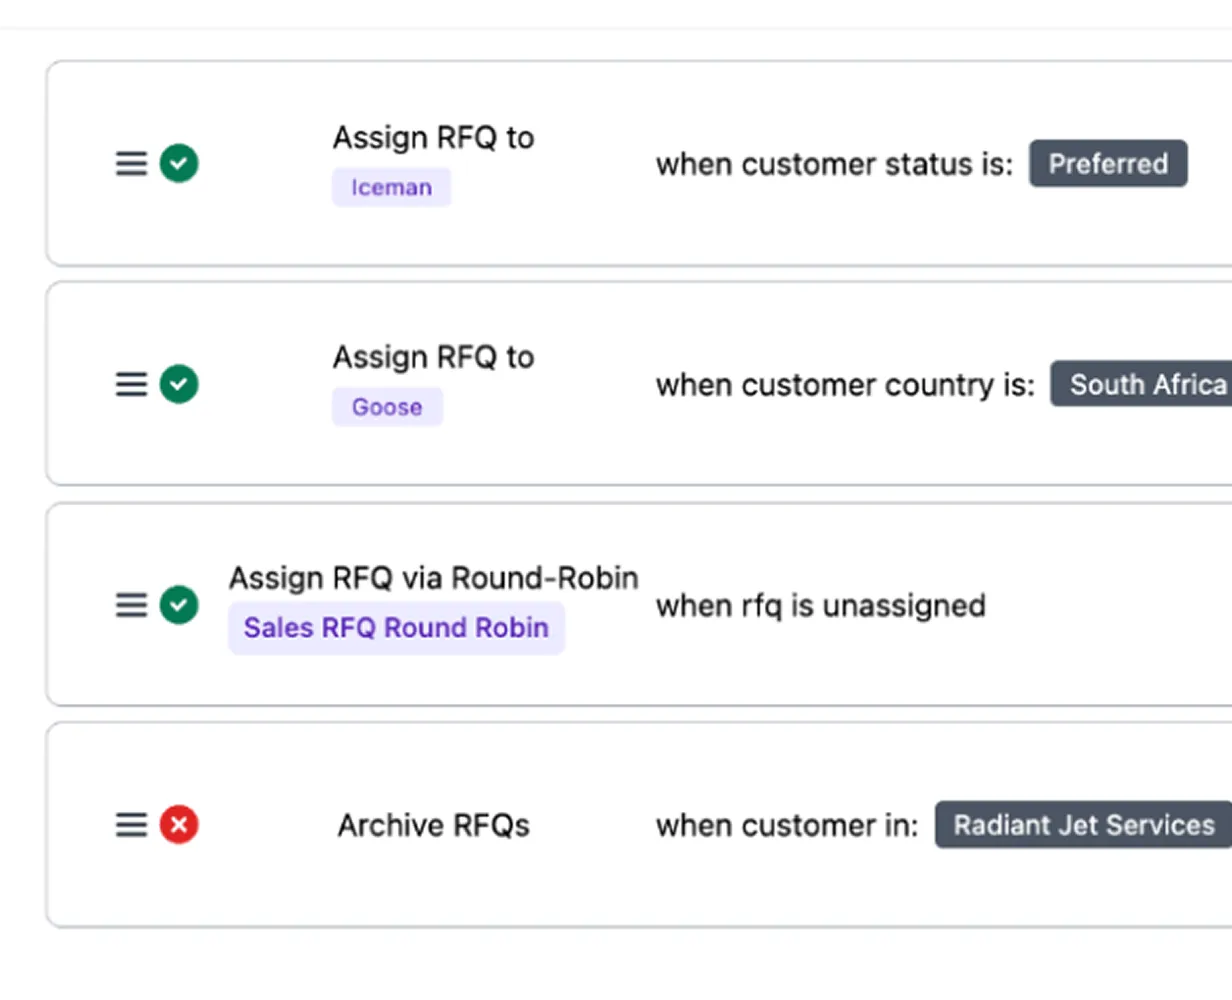Click the Goose assignee chip

pos(387,406)
